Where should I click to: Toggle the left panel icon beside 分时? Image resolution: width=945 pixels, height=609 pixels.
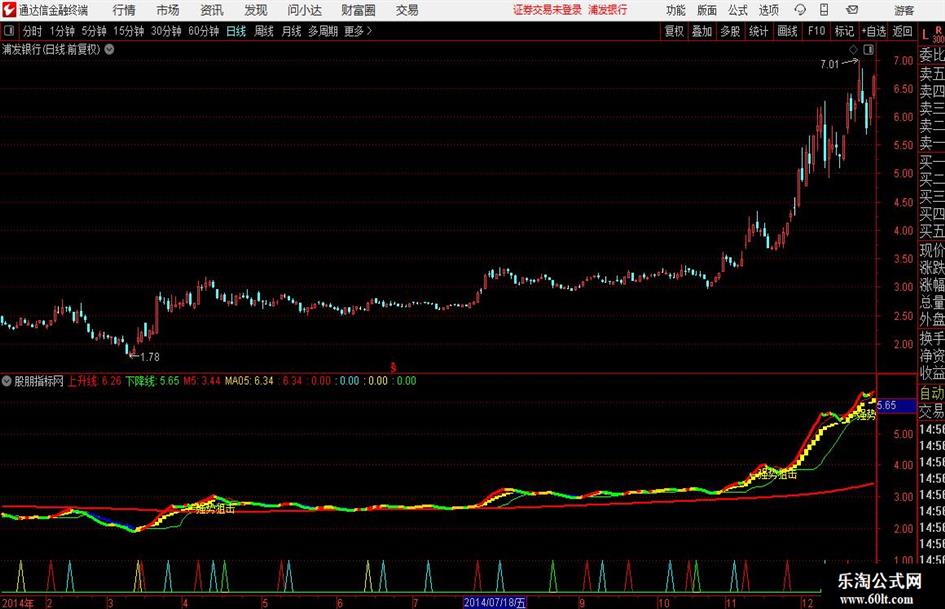pos(8,31)
